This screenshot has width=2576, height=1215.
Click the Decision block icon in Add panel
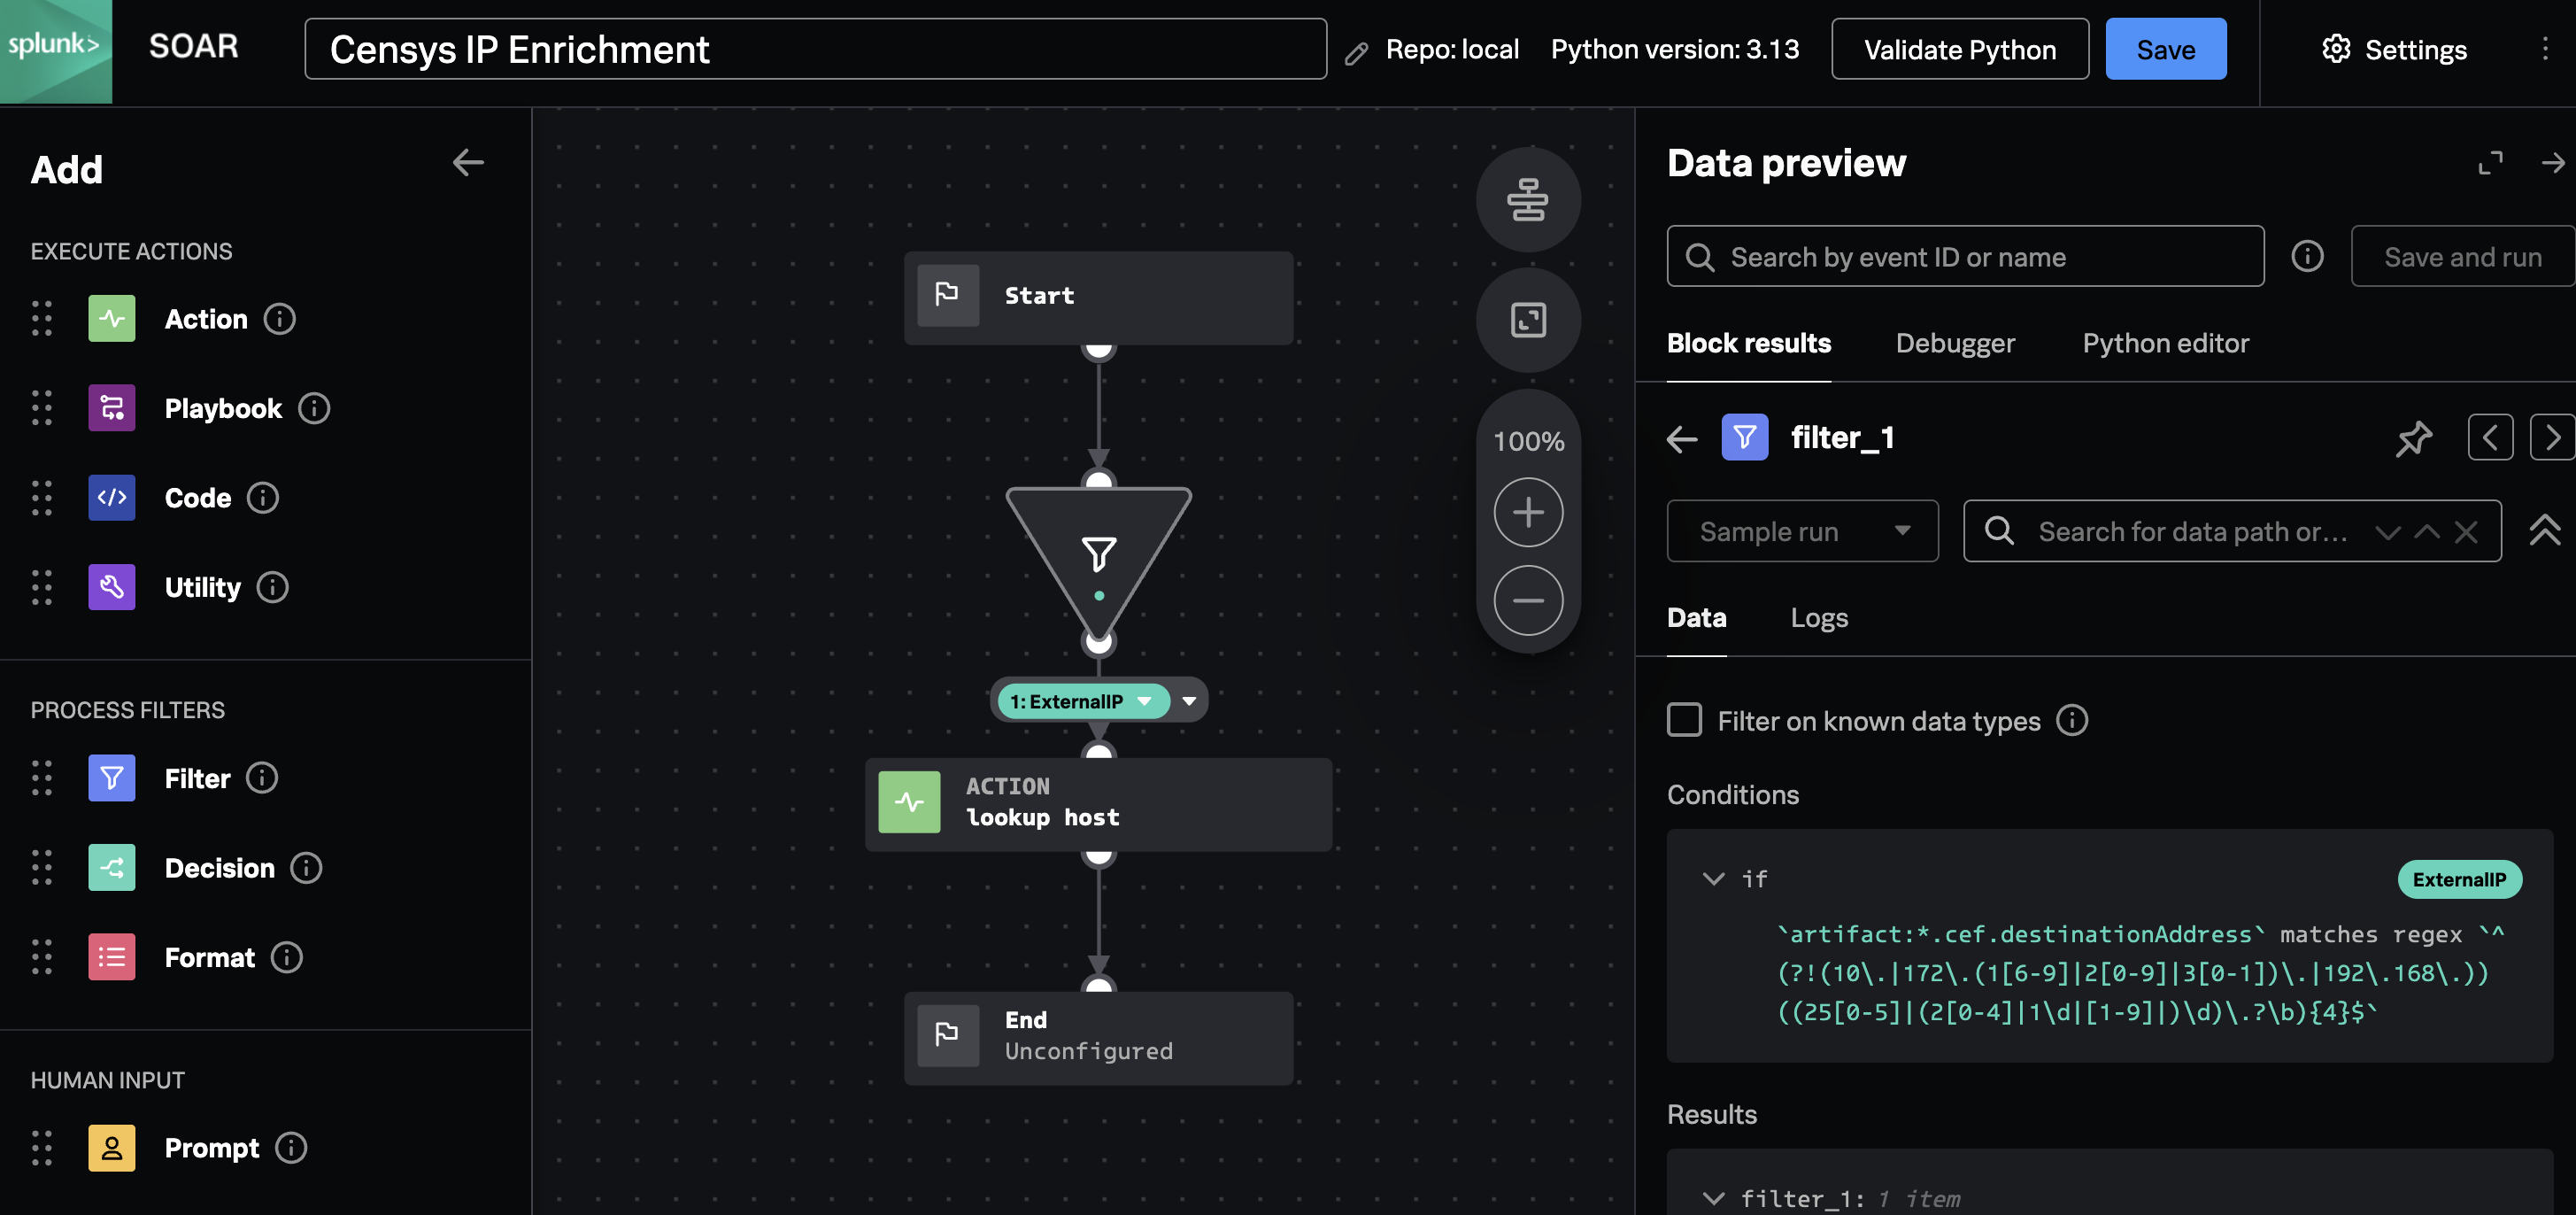click(x=111, y=867)
